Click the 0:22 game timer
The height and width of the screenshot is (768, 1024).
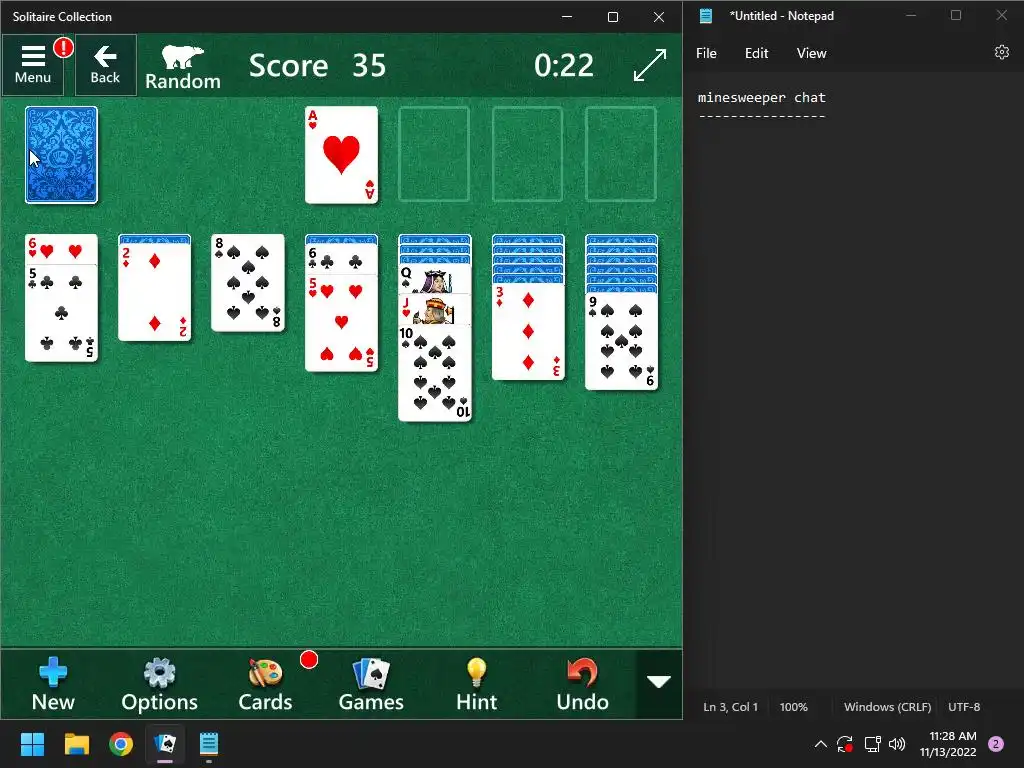tap(564, 65)
